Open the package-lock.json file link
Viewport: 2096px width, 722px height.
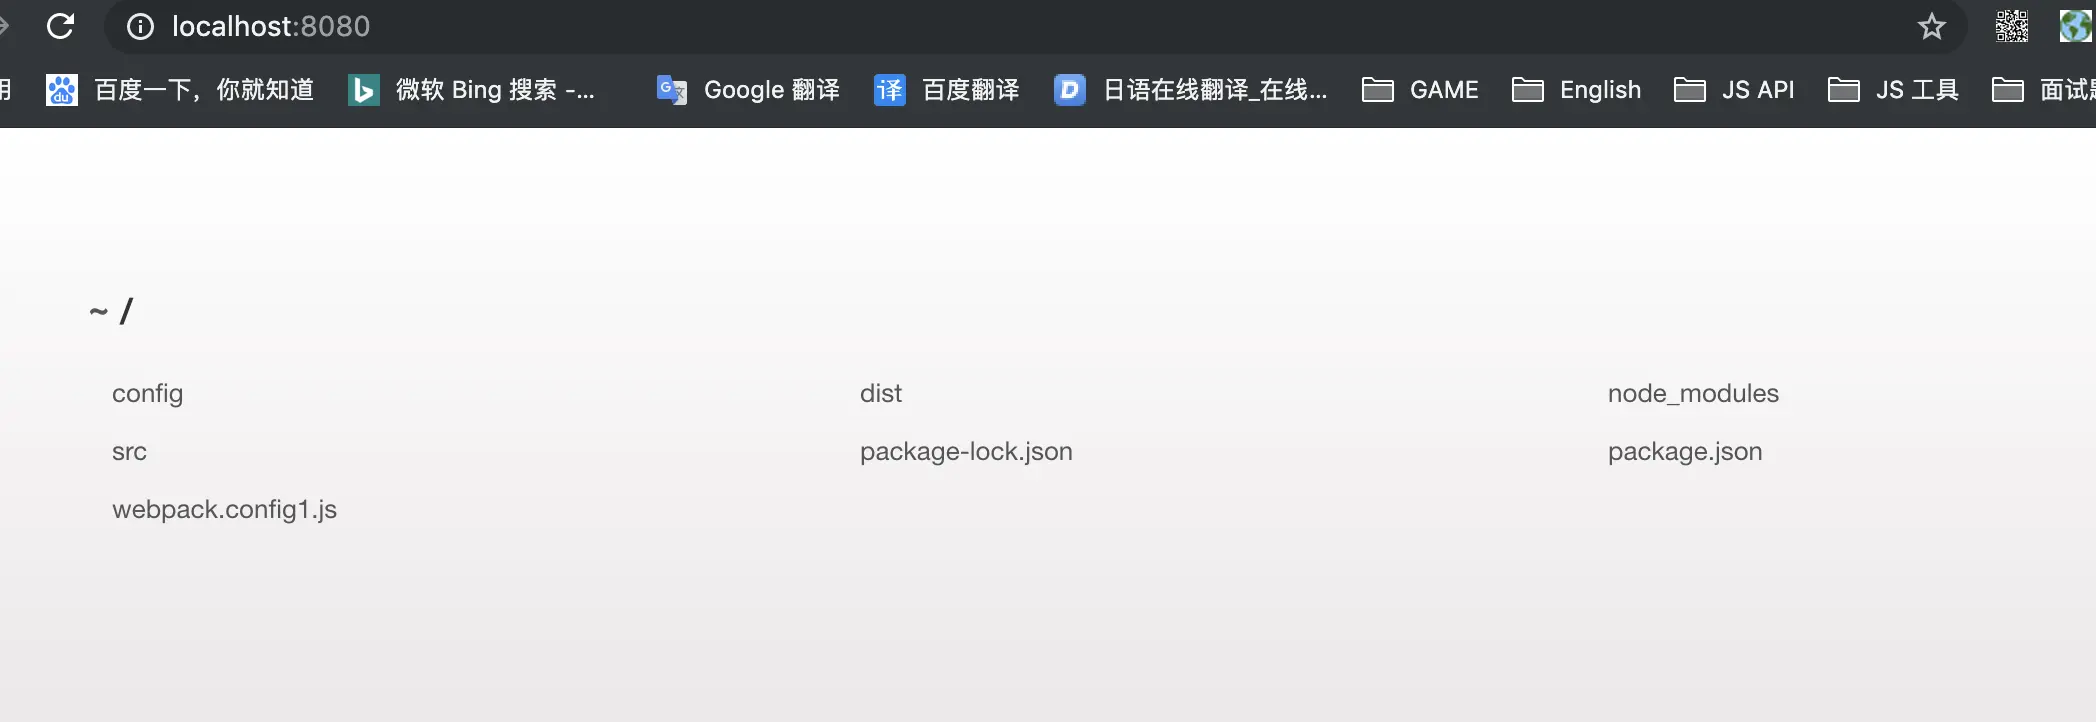tap(966, 451)
